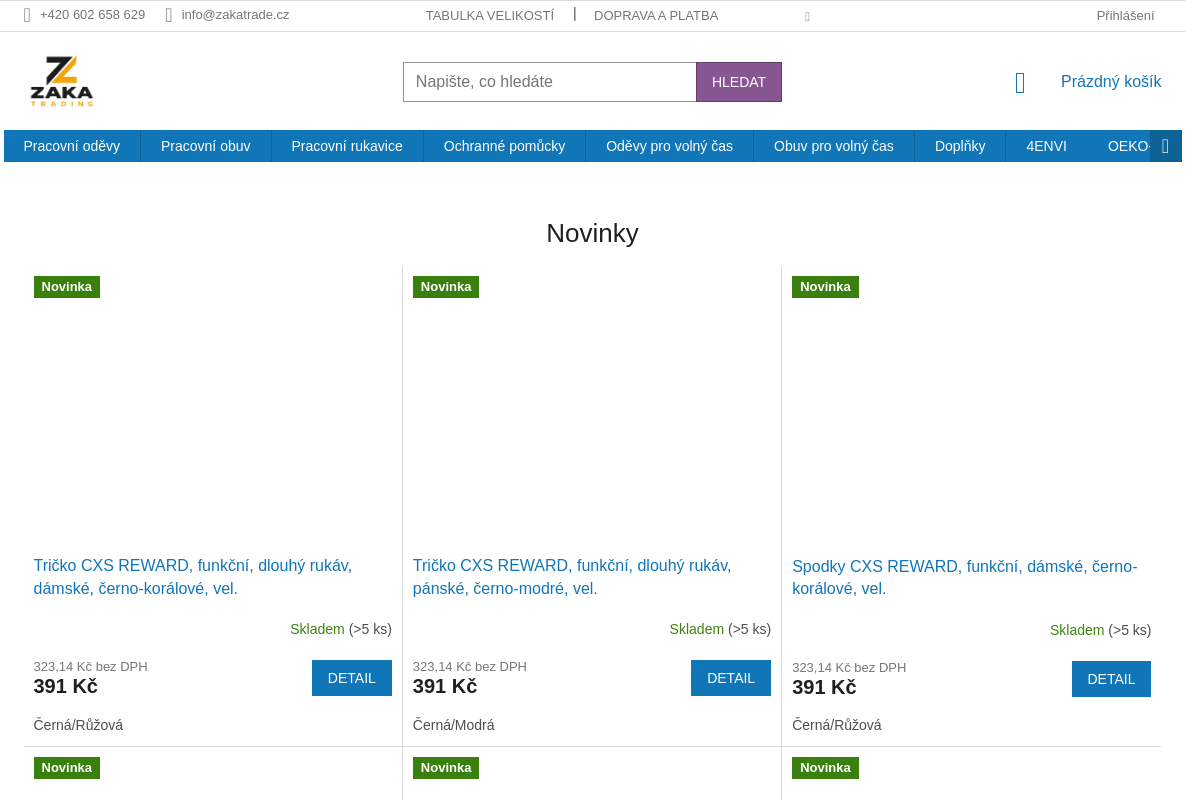Click the ZAKA Trading logo
This screenshot has height=800, width=1200.
62,81
